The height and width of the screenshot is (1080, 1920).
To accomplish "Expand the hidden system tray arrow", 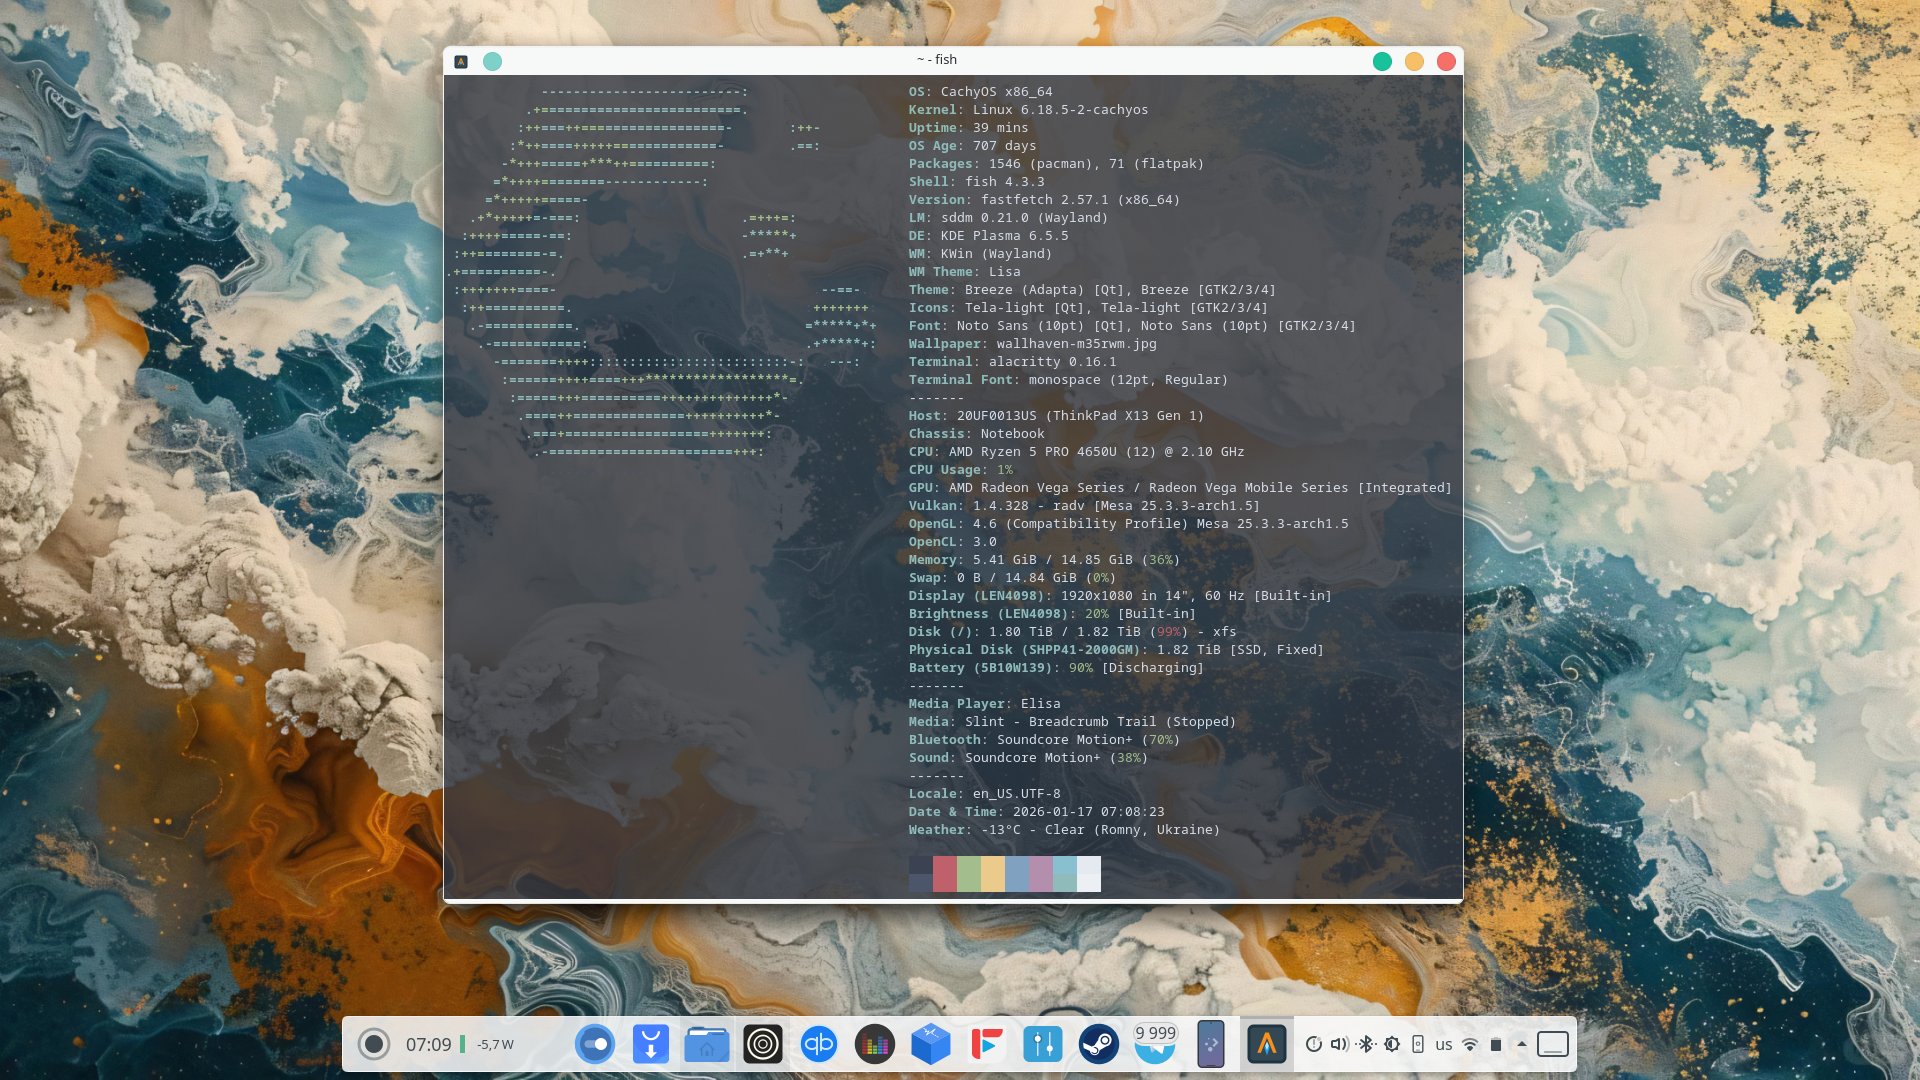I will 1522,1044.
